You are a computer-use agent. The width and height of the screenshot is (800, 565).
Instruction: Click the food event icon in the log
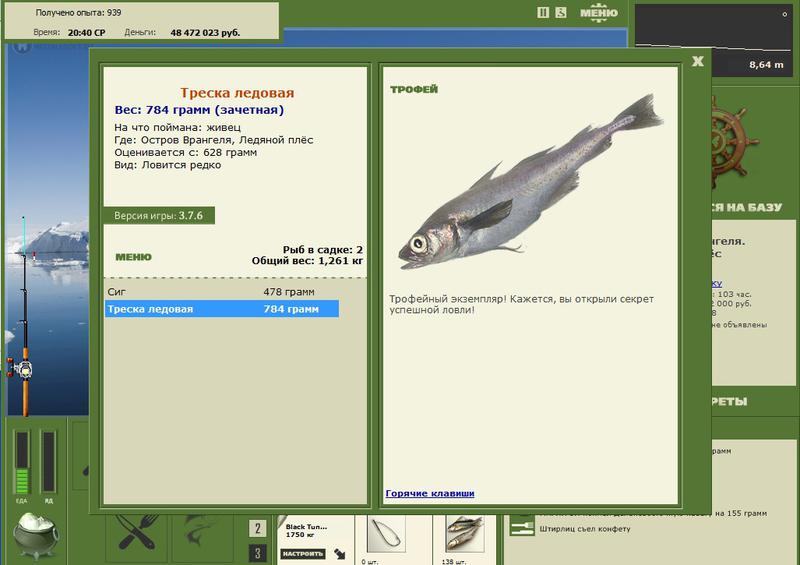pos(522,527)
